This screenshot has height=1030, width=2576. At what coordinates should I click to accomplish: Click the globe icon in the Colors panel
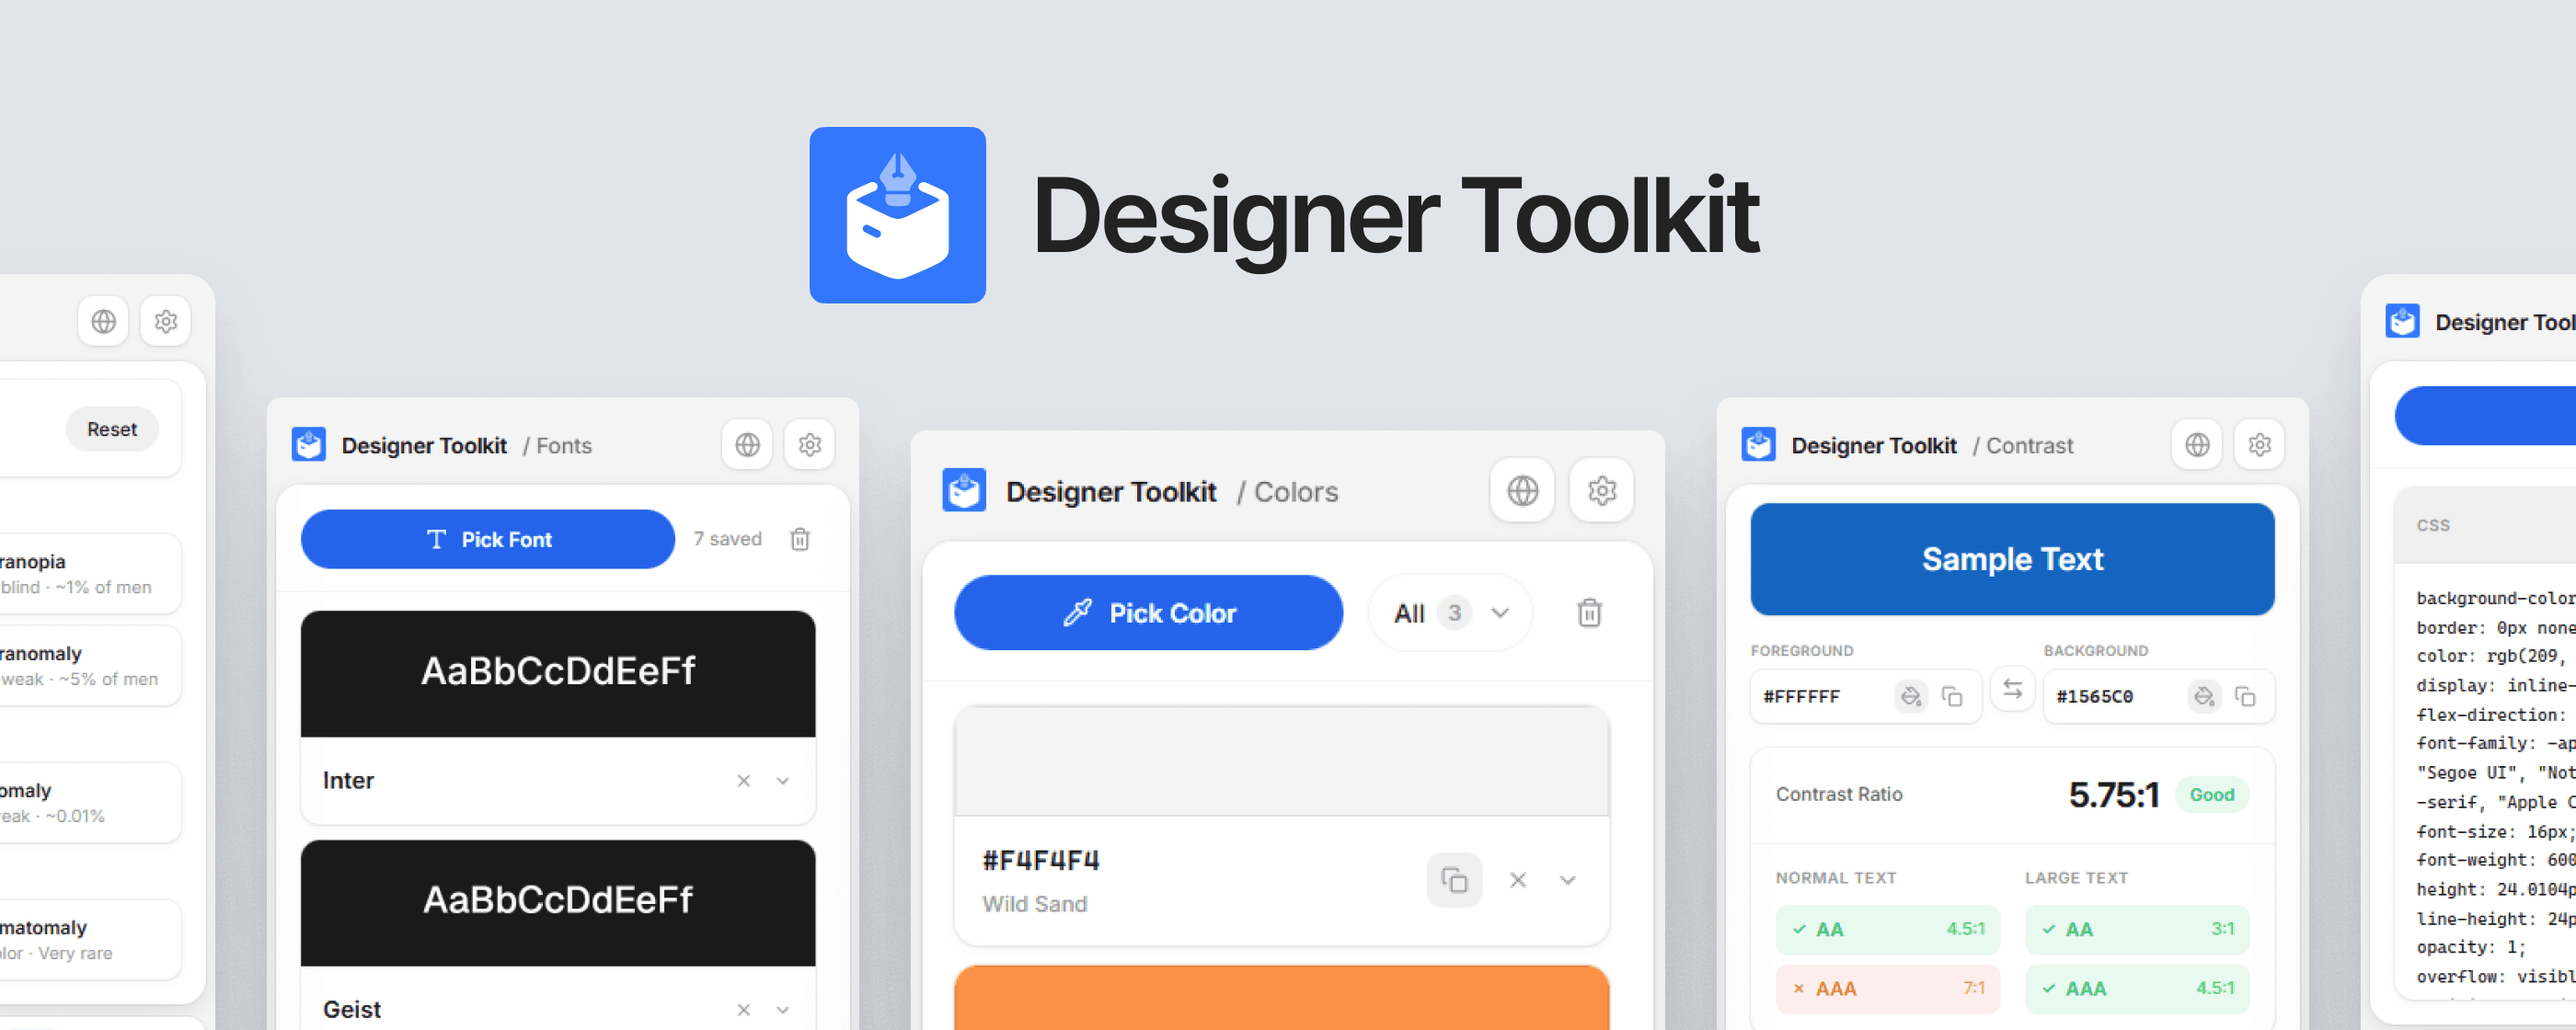pos(1521,491)
